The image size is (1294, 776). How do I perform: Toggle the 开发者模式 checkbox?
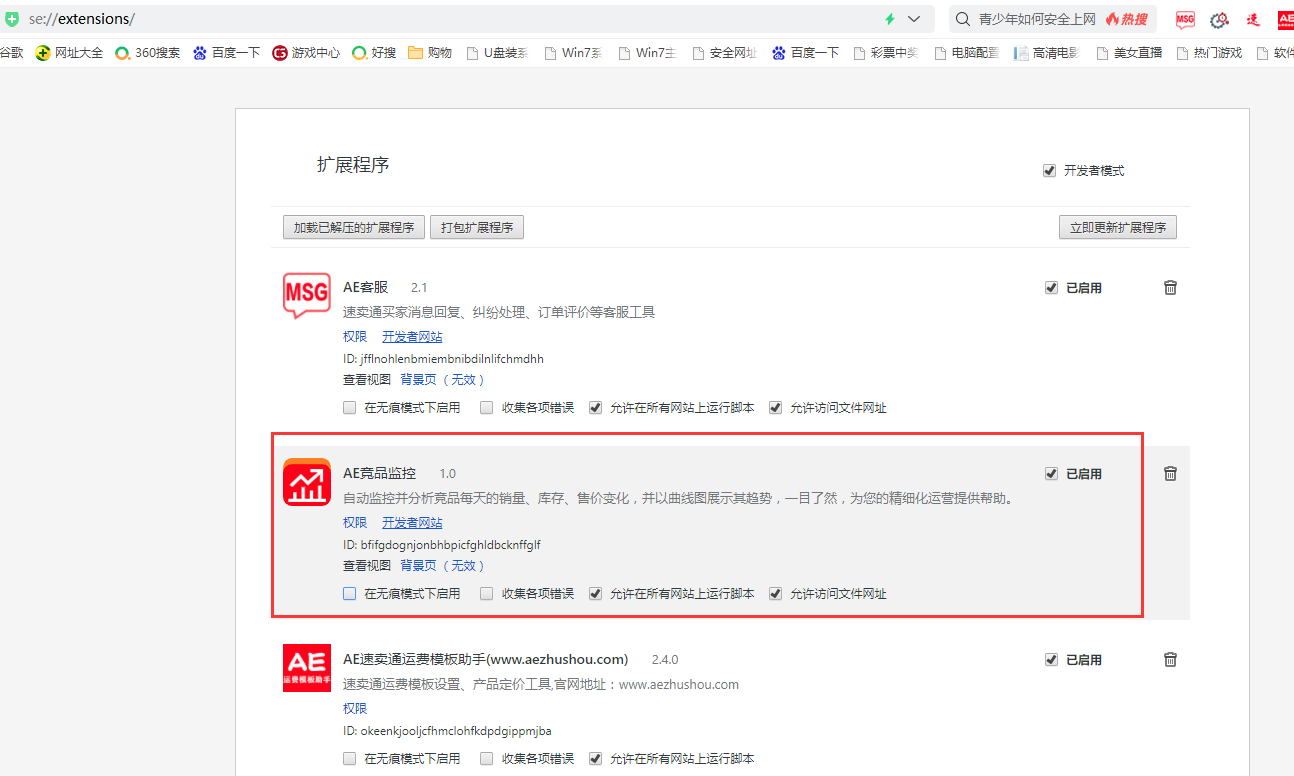tap(1049, 171)
